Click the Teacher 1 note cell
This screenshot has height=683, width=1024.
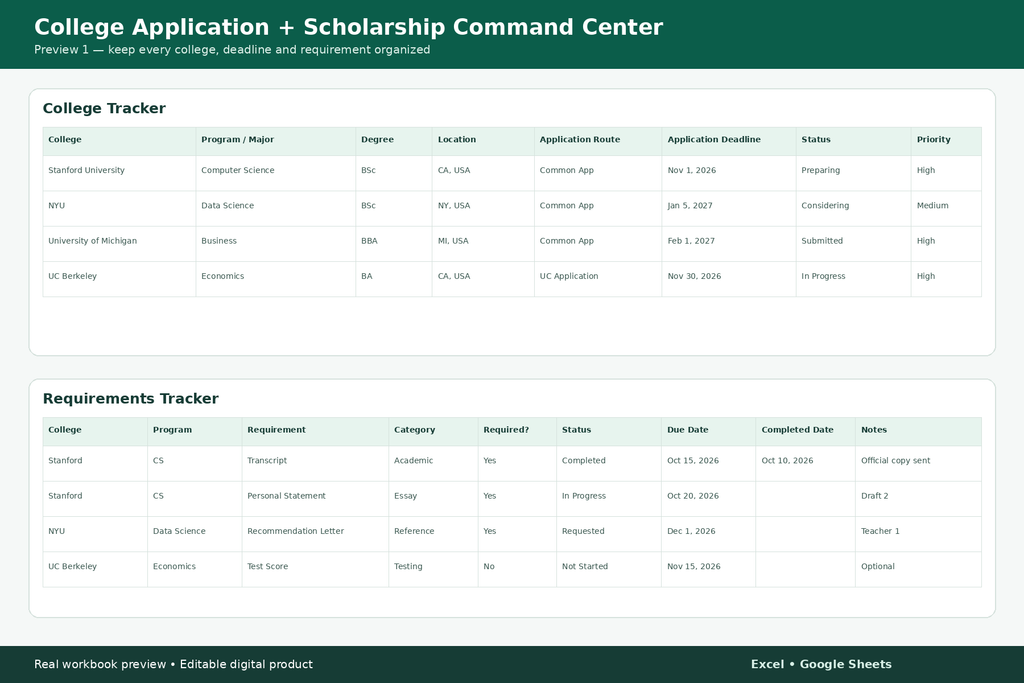point(918,534)
